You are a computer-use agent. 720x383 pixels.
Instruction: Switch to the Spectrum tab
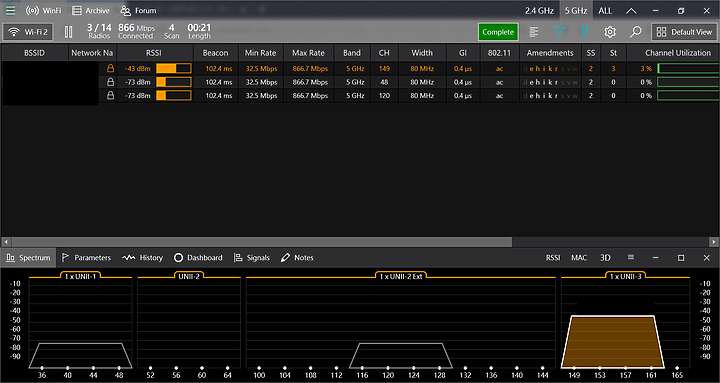(x=28, y=258)
